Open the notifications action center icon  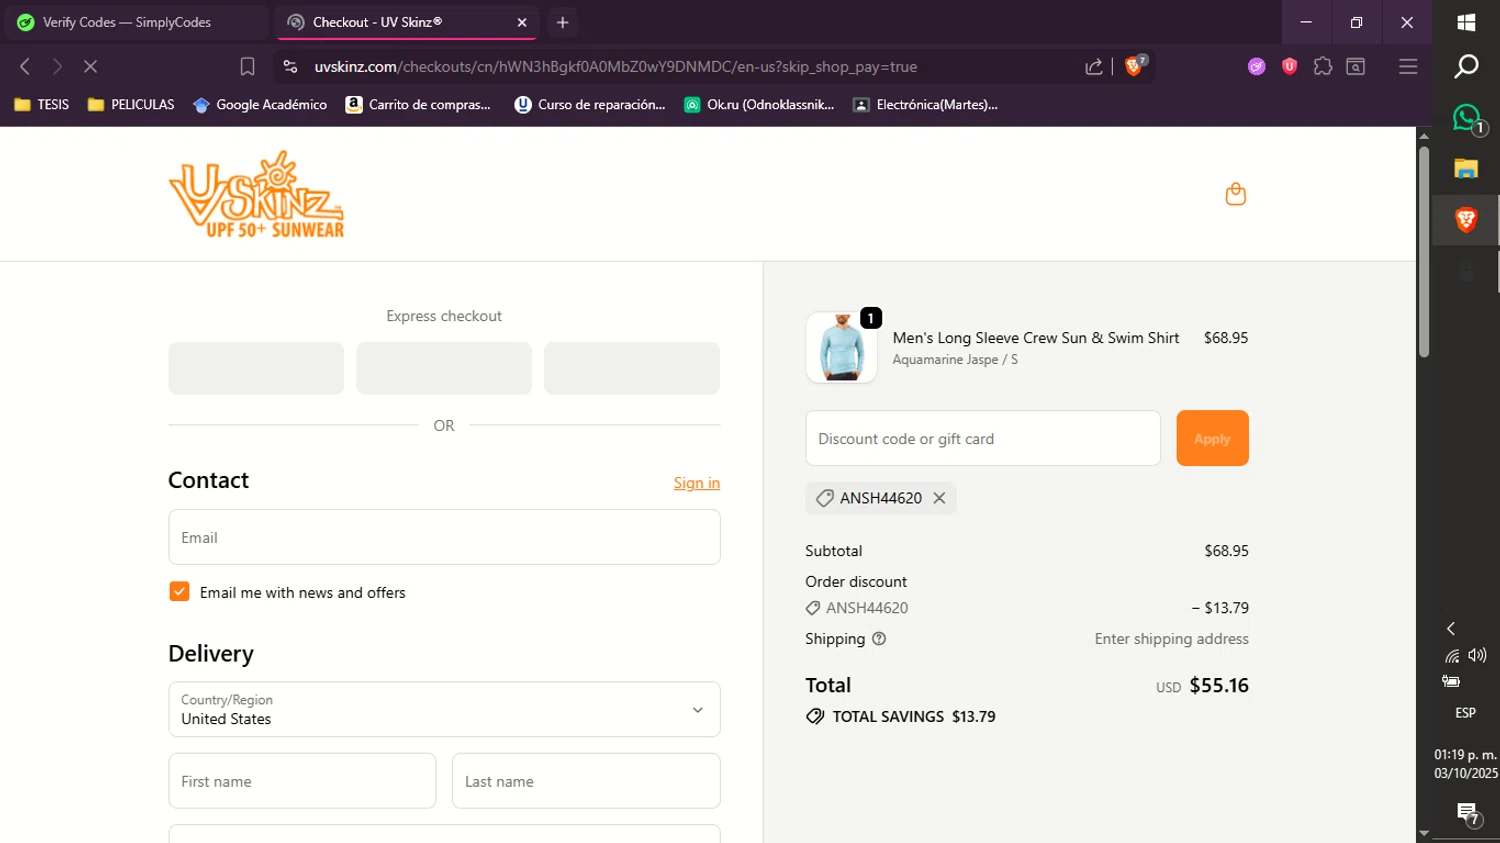click(1467, 813)
